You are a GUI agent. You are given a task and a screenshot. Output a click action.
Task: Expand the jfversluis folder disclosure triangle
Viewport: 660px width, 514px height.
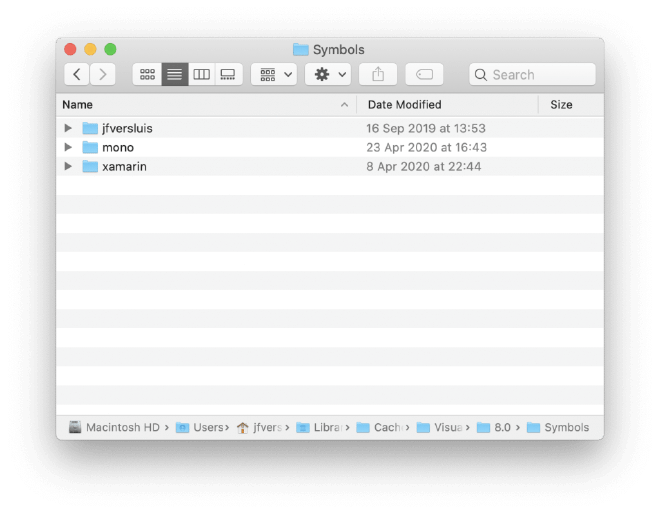(68, 128)
